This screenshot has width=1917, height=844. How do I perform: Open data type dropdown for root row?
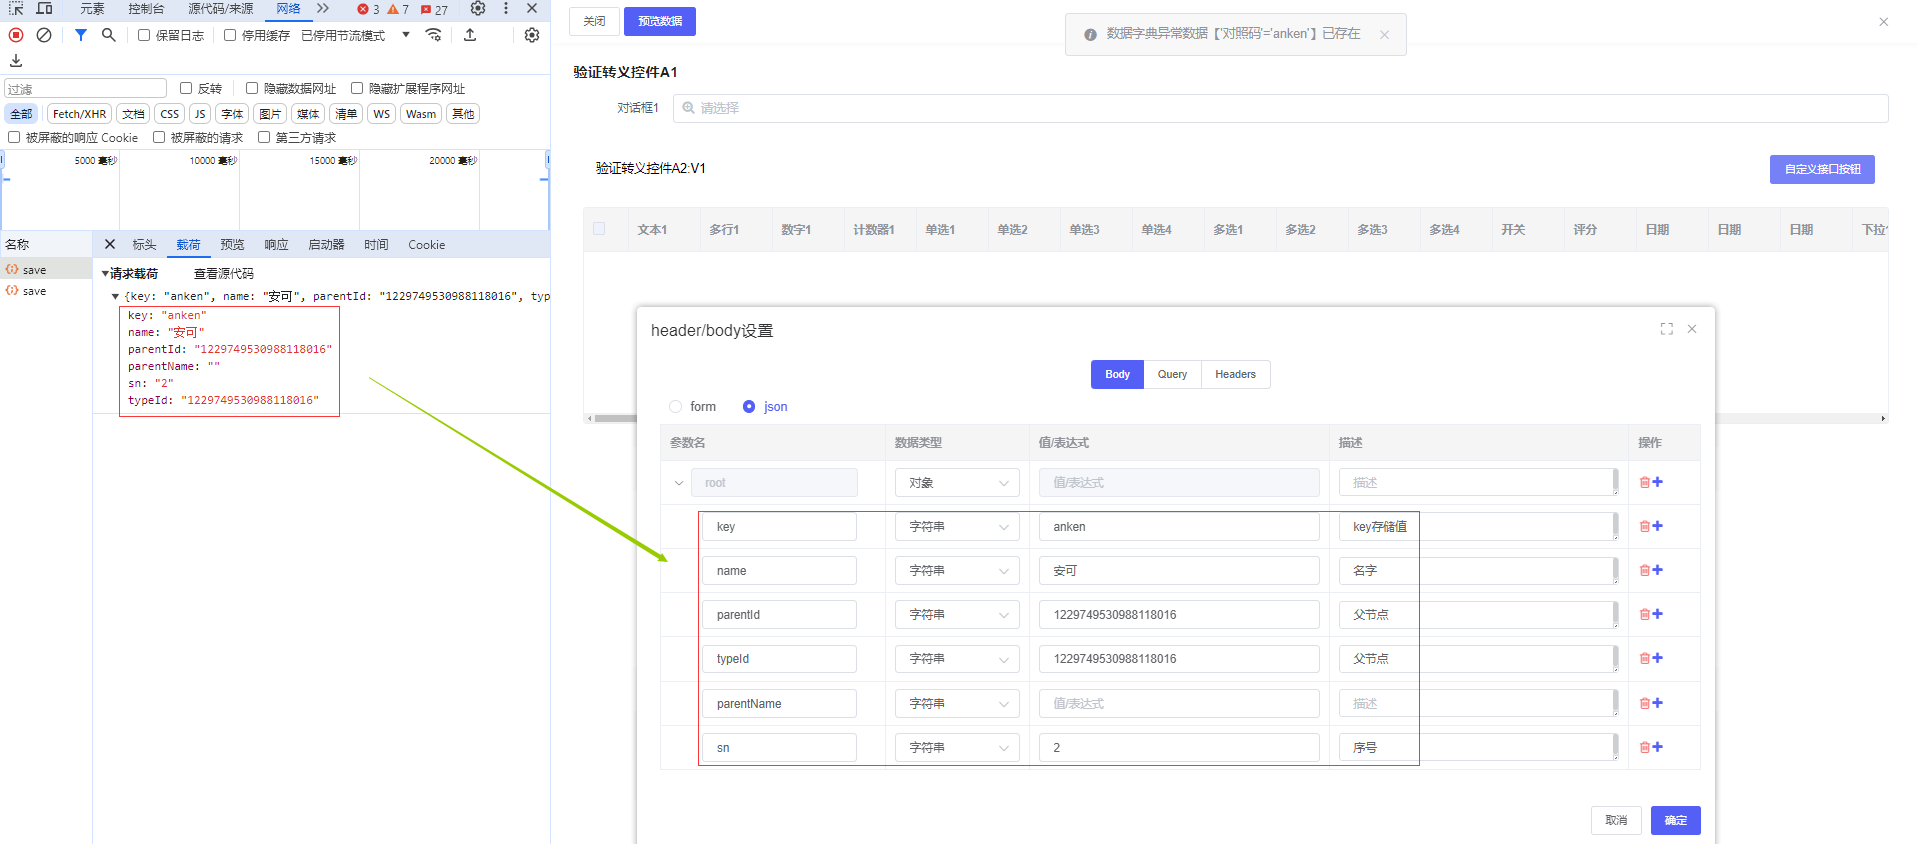click(x=957, y=483)
